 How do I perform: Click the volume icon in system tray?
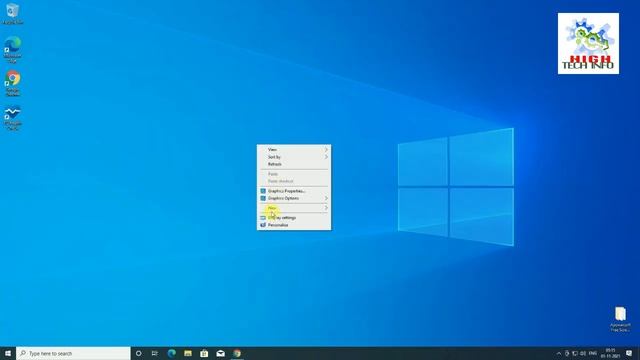coord(583,353)
